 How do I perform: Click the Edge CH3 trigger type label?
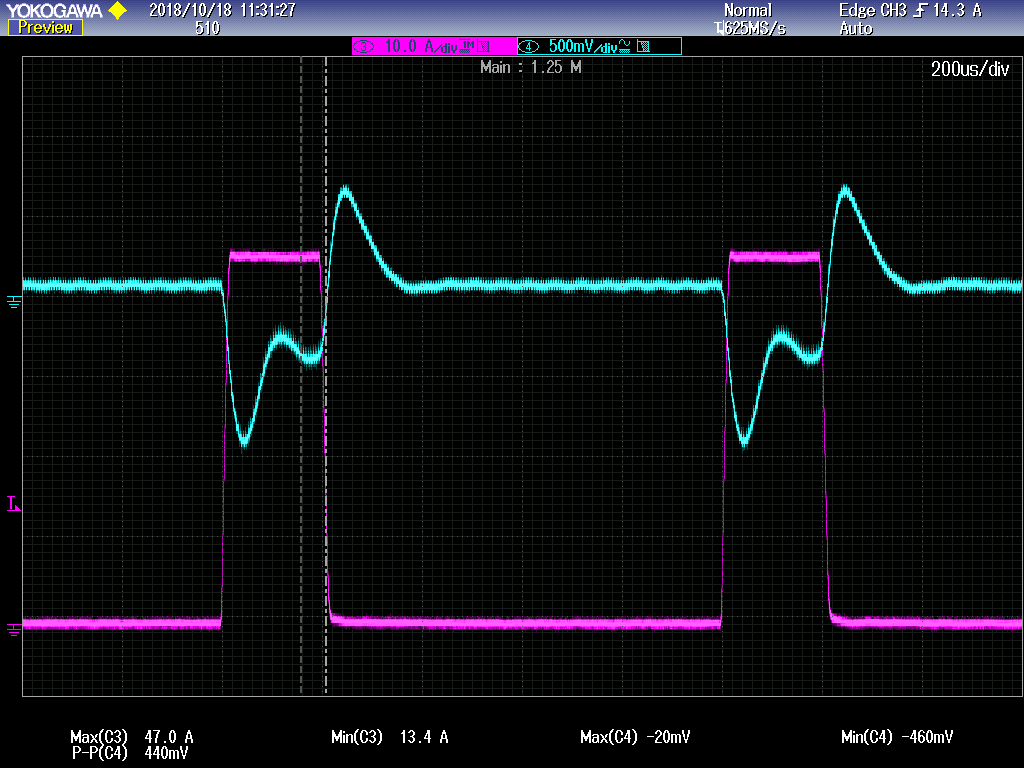[x=872, y=10]
